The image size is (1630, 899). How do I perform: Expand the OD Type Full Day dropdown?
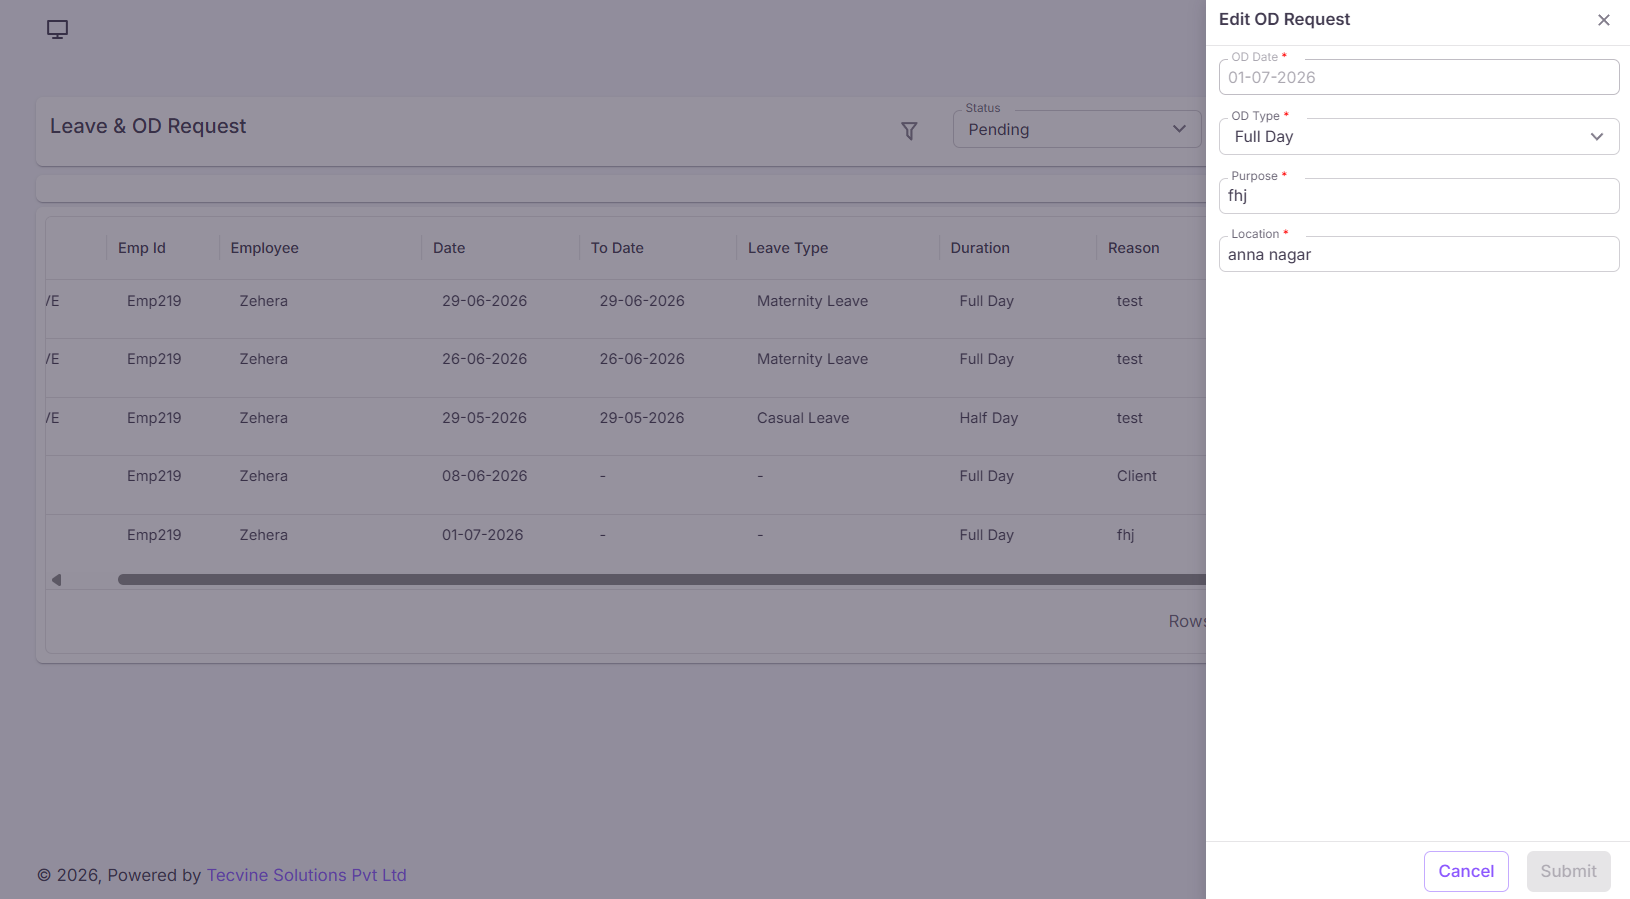[1418, 137]
